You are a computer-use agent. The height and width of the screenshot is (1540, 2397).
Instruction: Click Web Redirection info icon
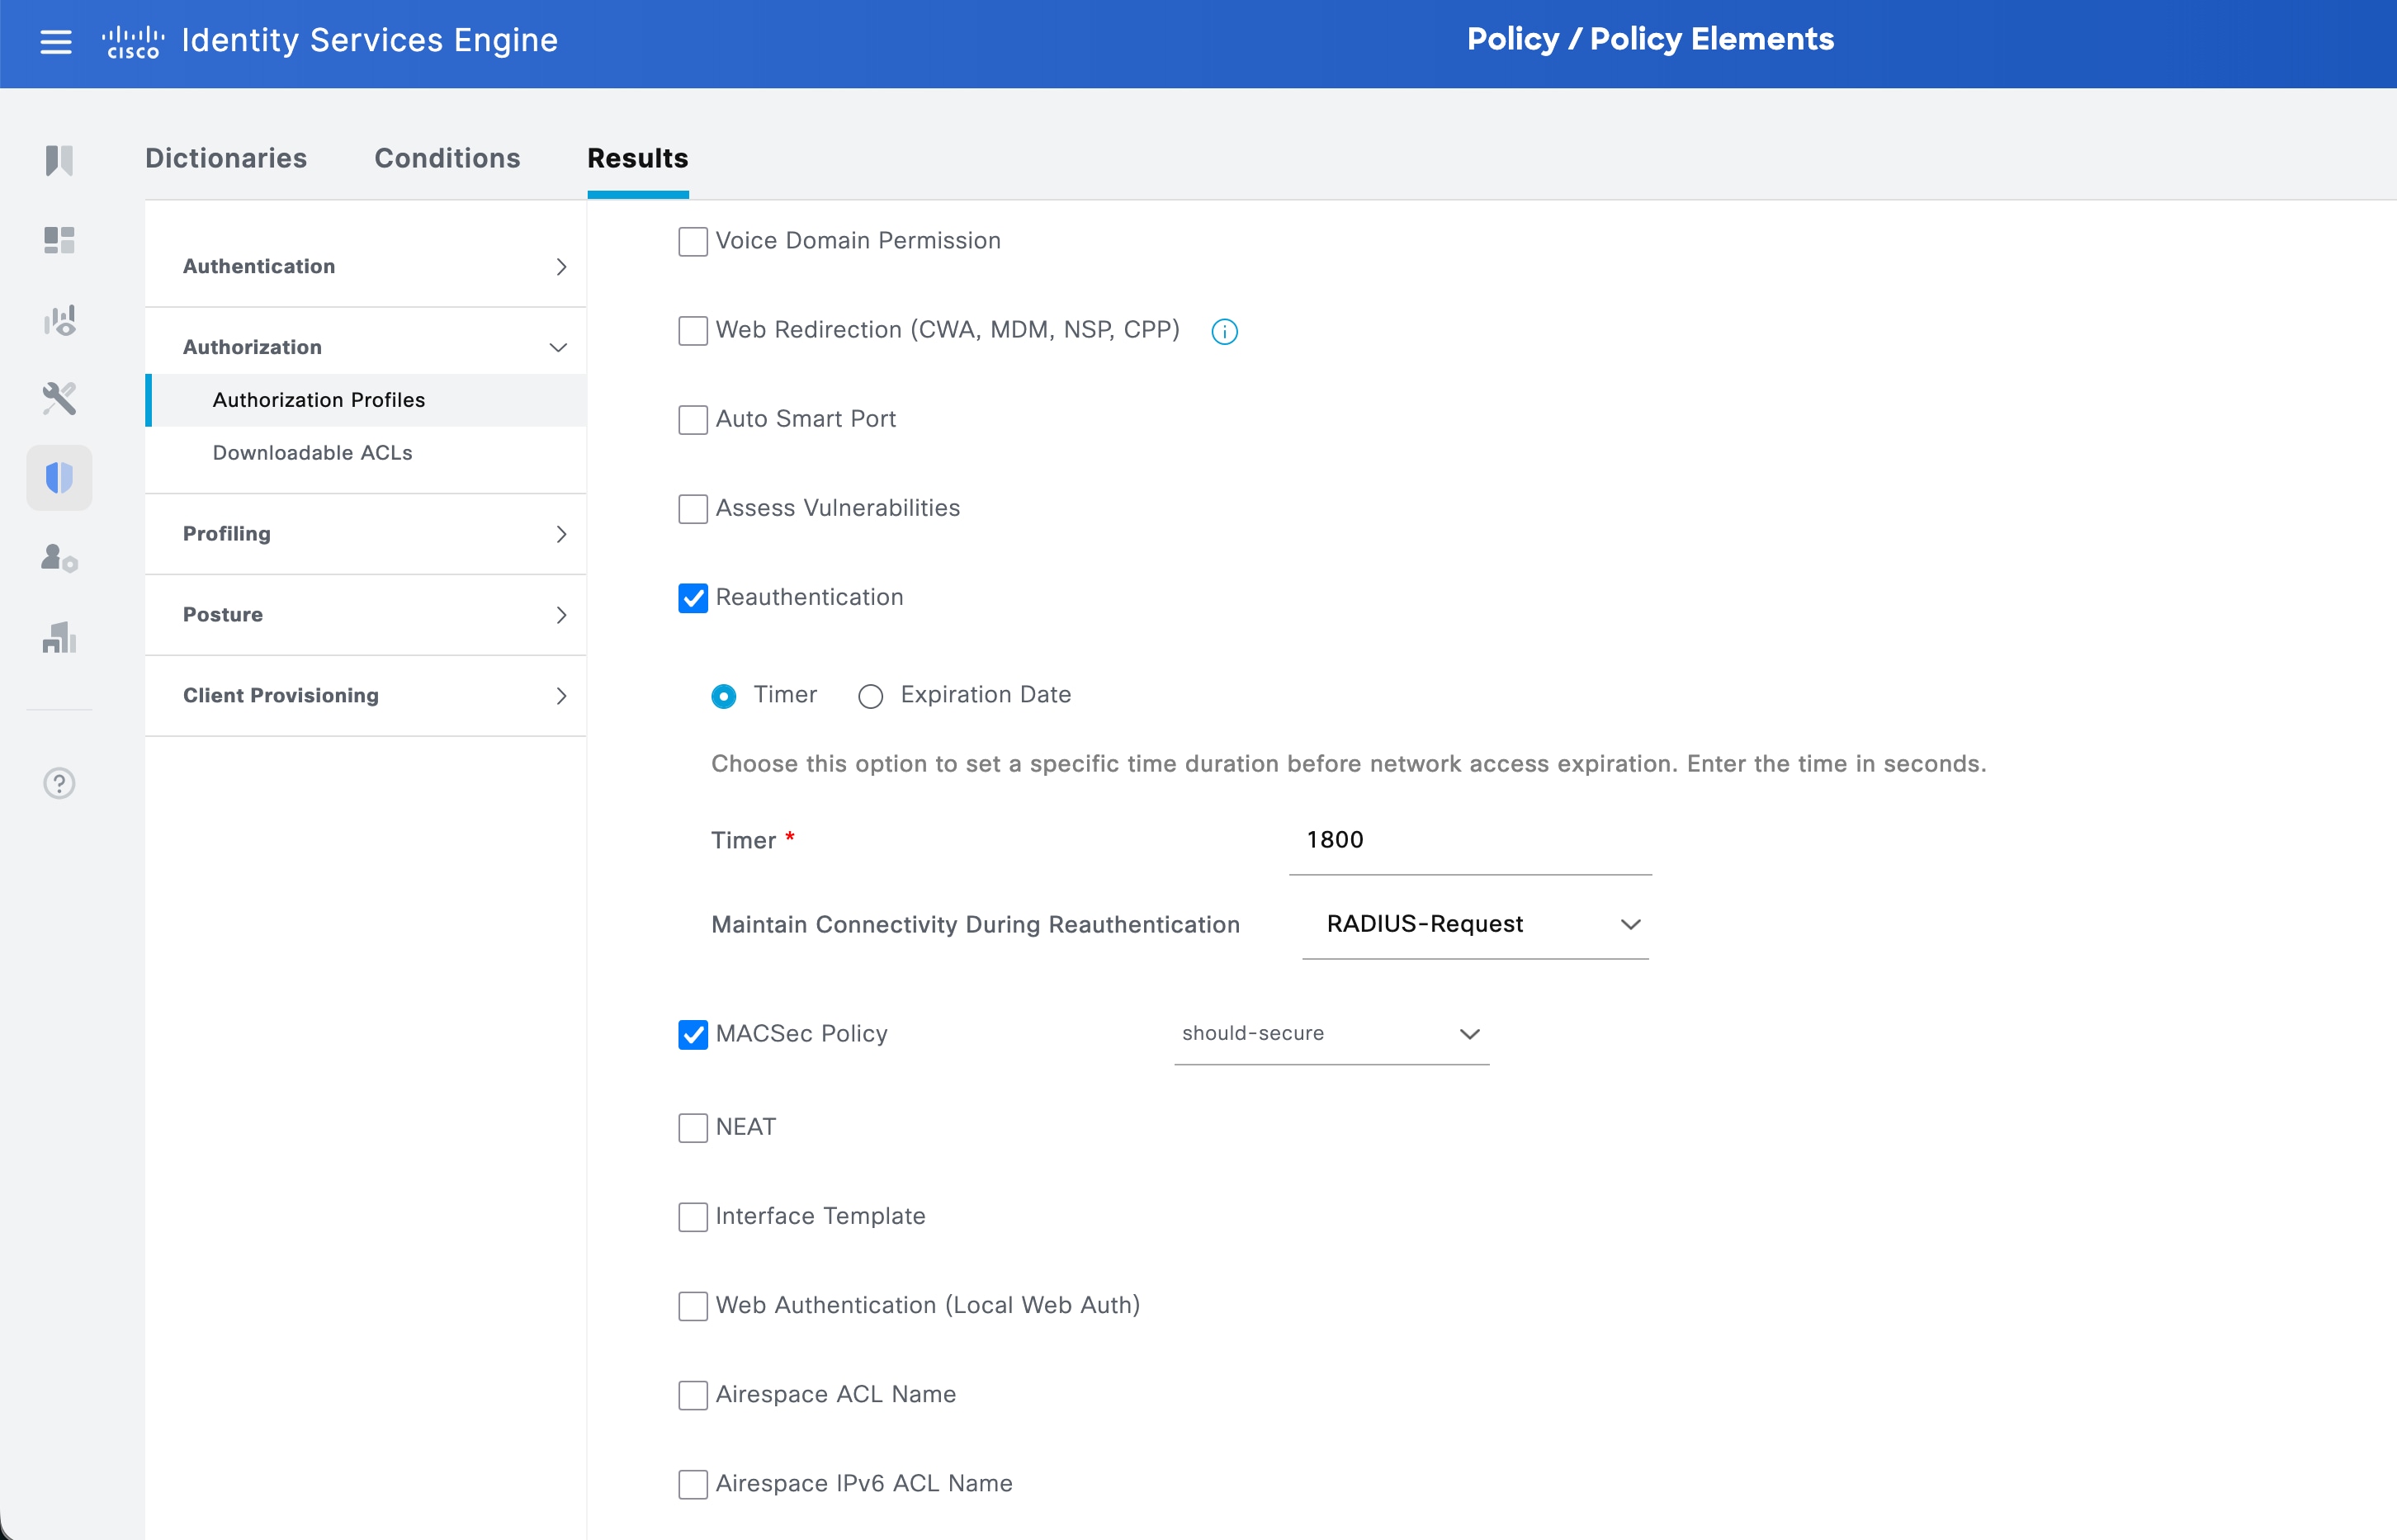(1224, 331)
